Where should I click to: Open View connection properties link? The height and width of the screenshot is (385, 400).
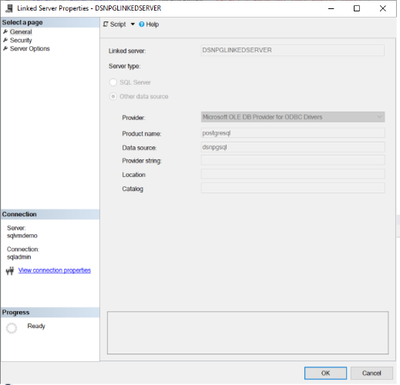[x=54, y=270]
